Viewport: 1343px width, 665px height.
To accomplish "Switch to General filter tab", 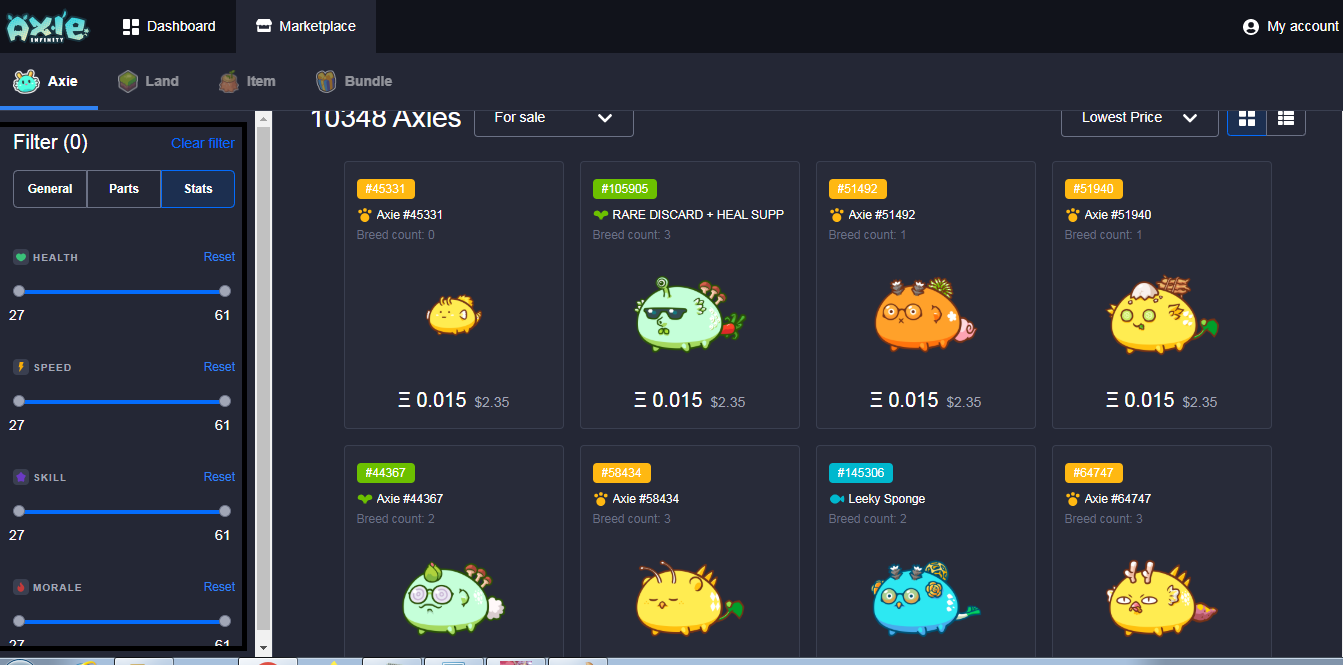I will pos(50,188).
